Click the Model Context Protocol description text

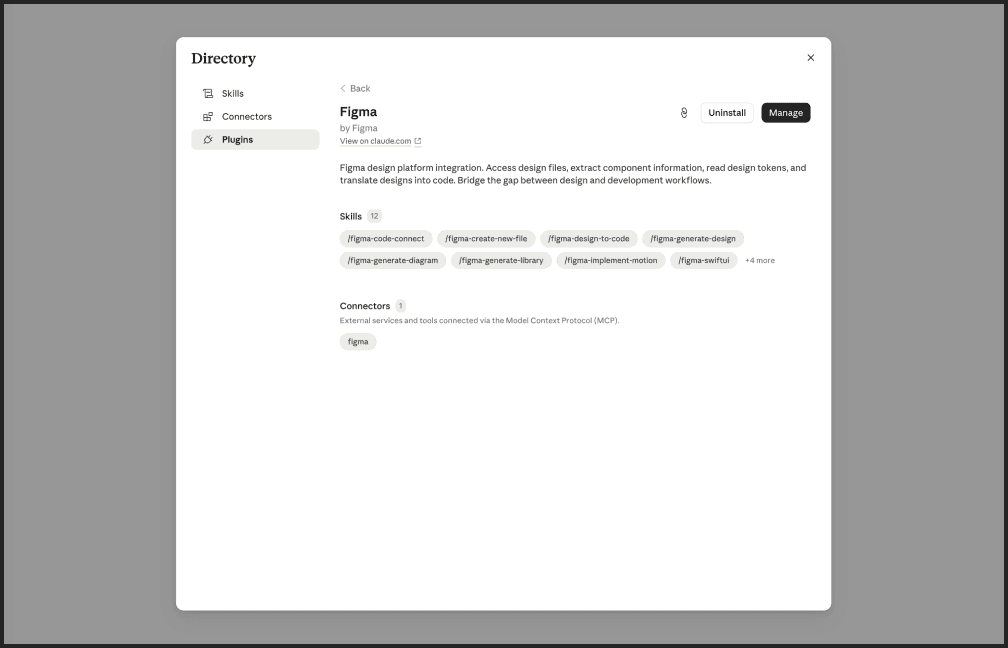480,321
